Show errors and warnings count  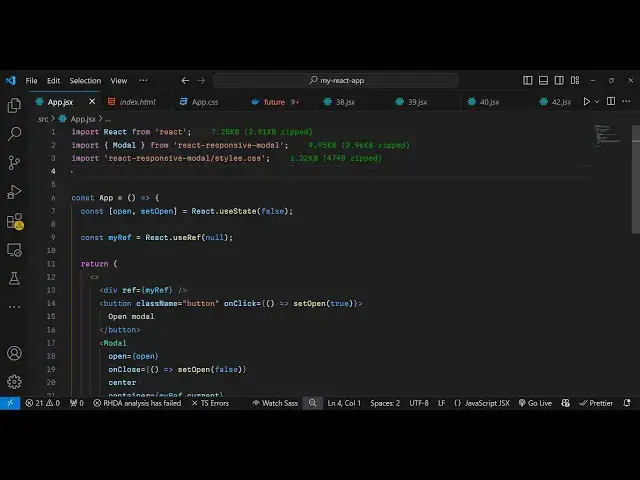tap(42, 403)
